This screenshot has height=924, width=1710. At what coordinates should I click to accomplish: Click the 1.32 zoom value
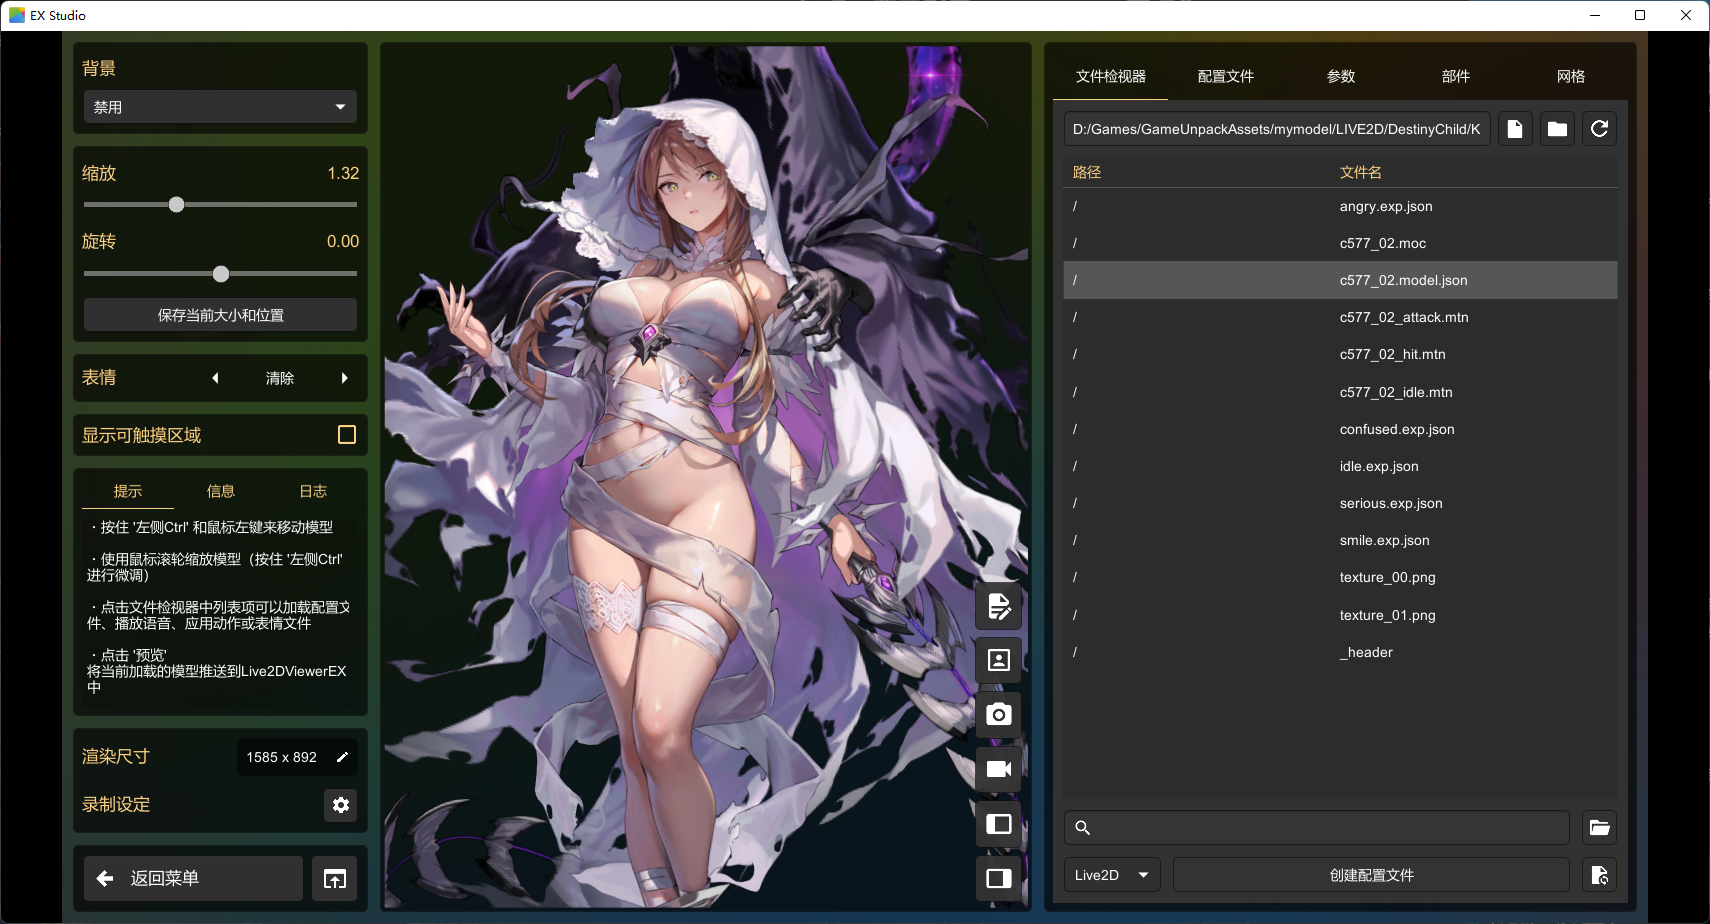[x=343, y=173]
